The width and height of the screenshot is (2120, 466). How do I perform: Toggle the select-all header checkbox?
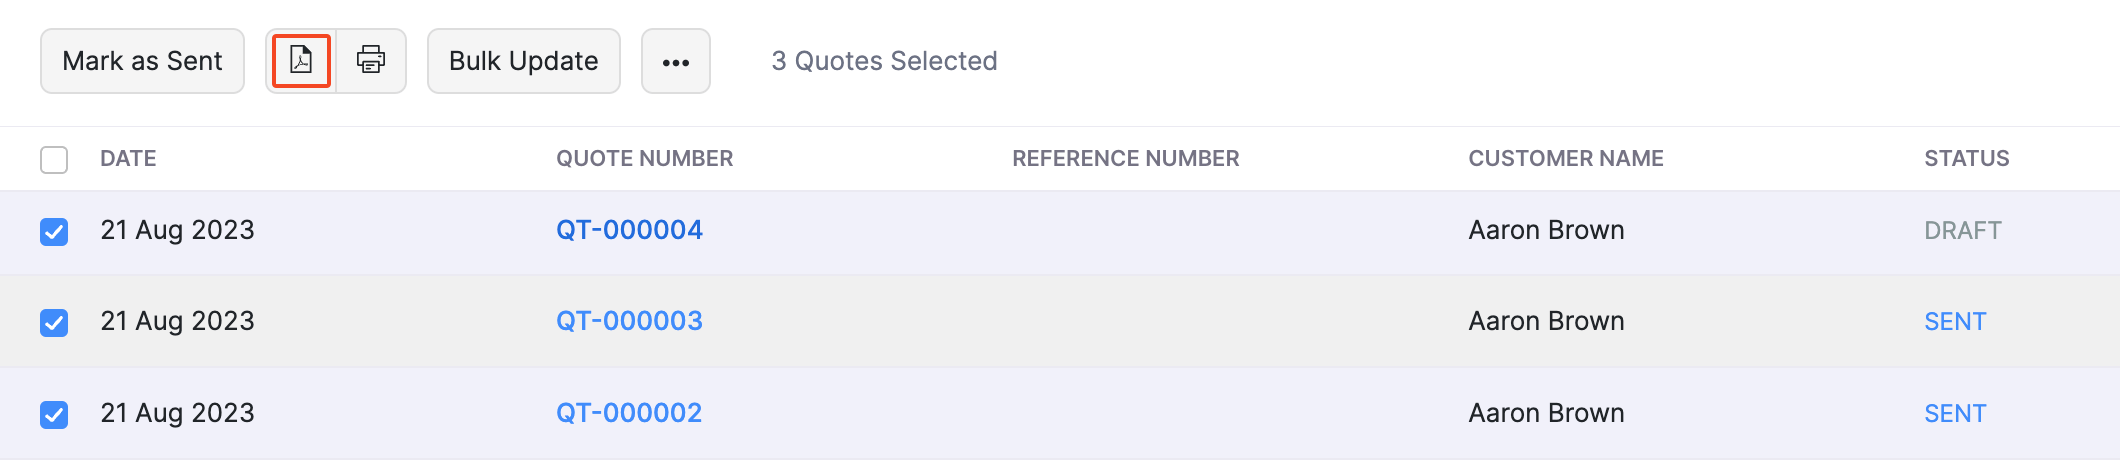[x=54, y=160]
